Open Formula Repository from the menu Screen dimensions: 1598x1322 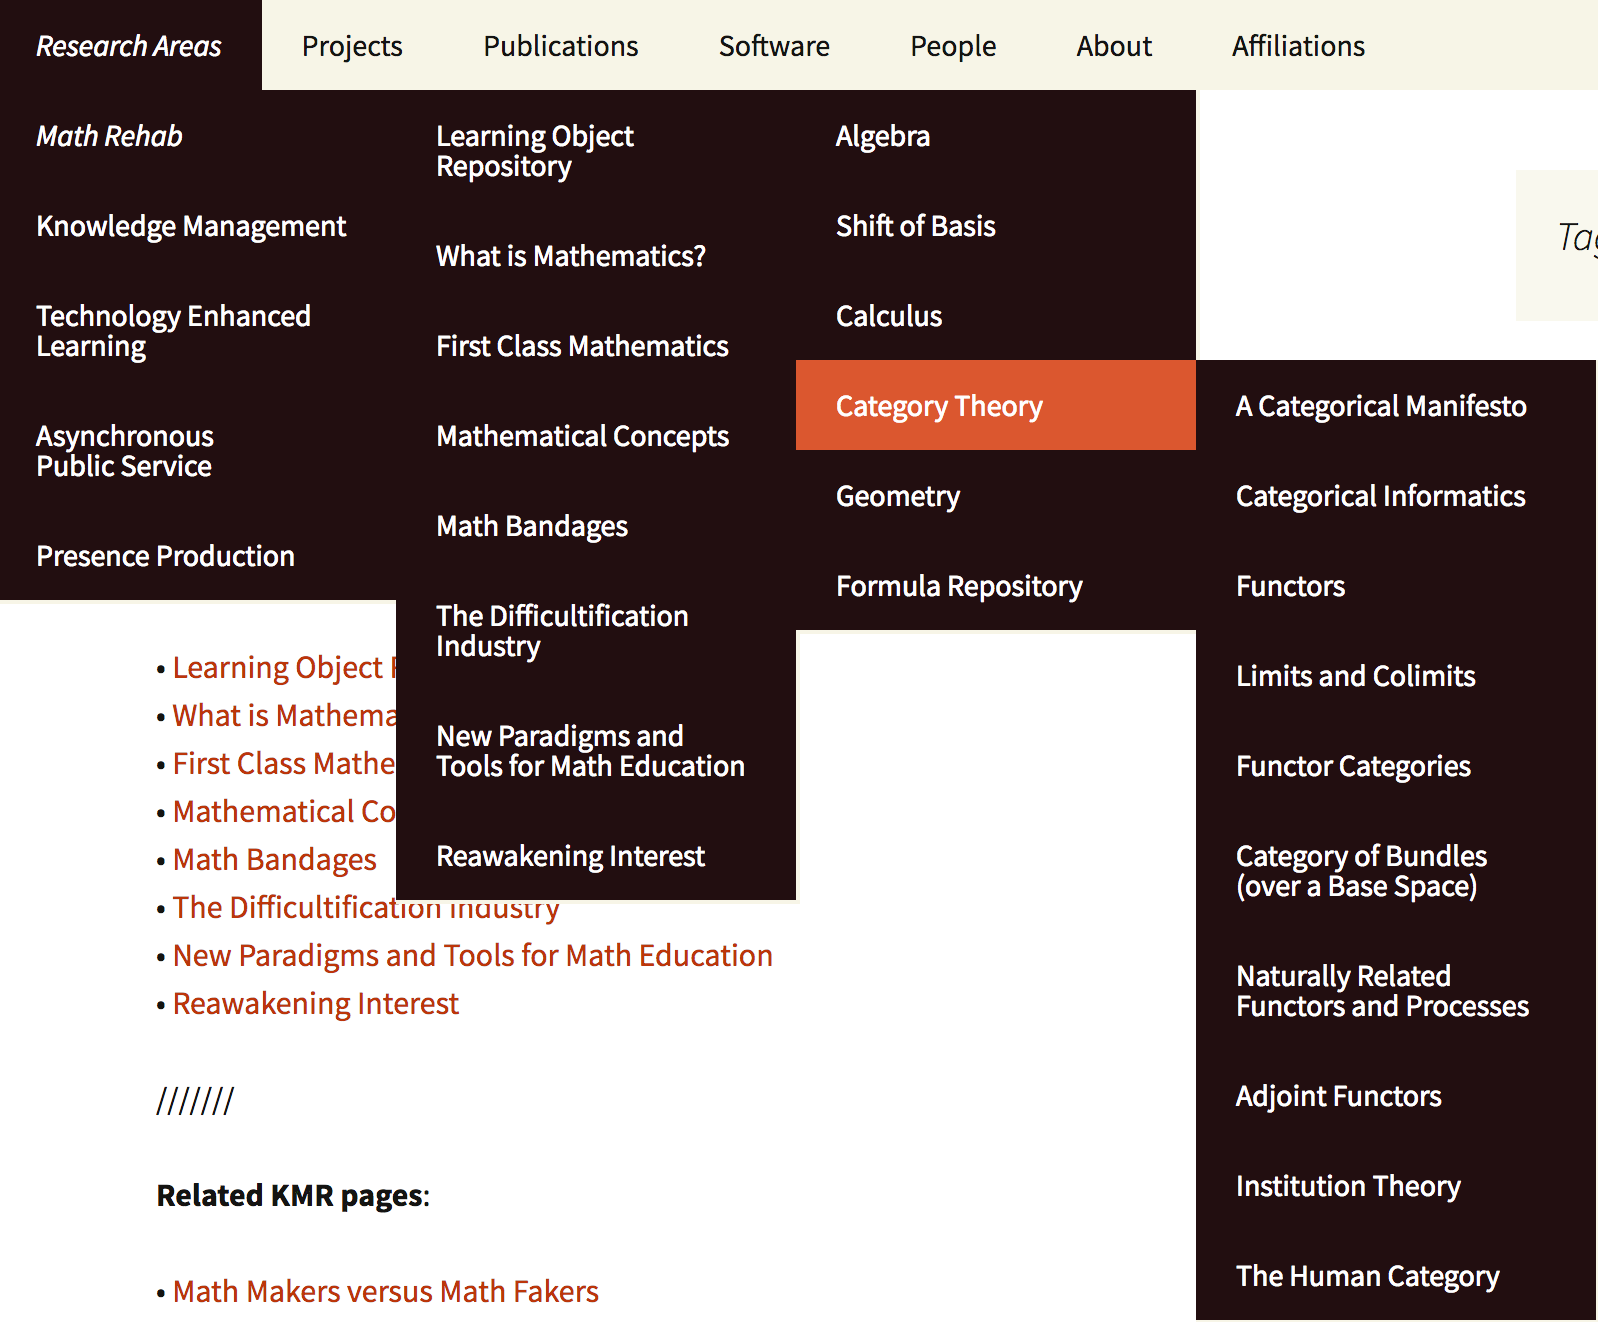tap(959, 586)
